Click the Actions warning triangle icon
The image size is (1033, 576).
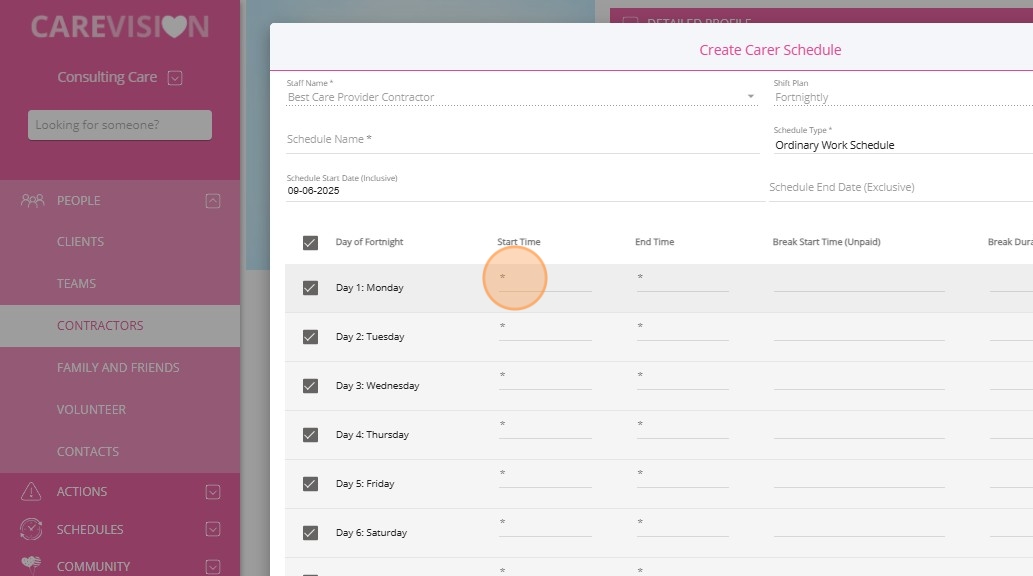[x=31, y=492]
